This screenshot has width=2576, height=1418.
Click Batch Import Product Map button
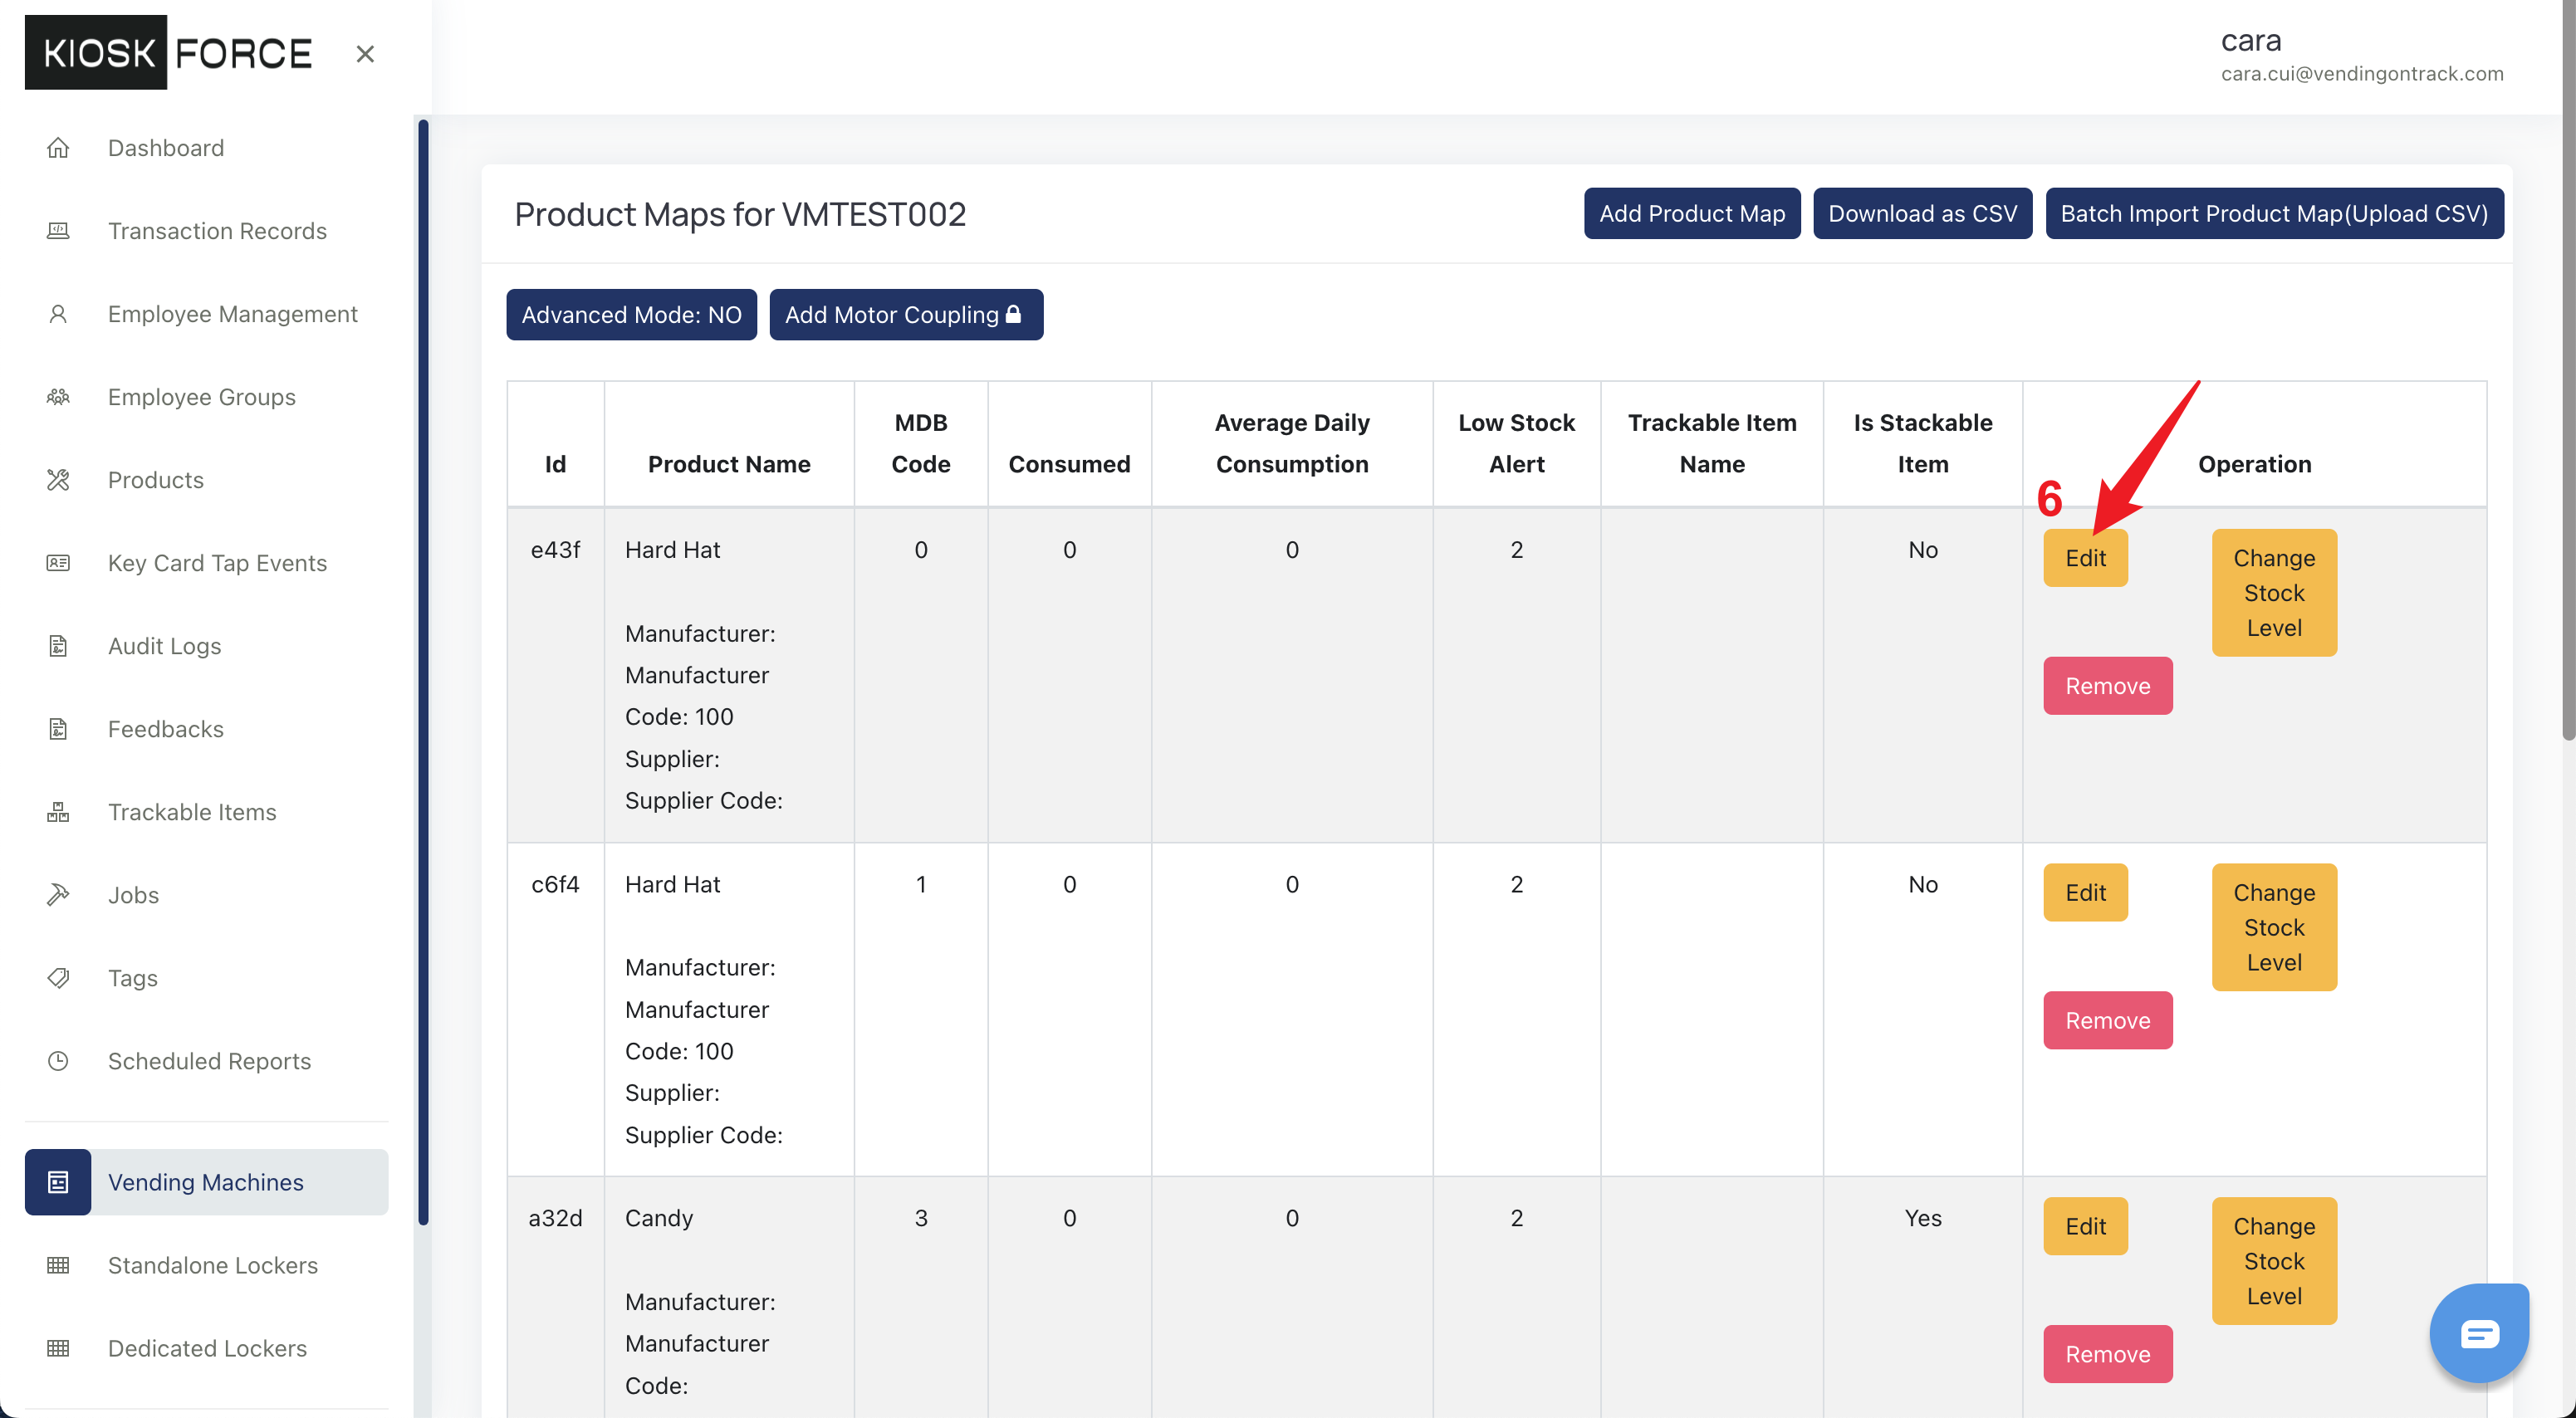click(2274, 213)
